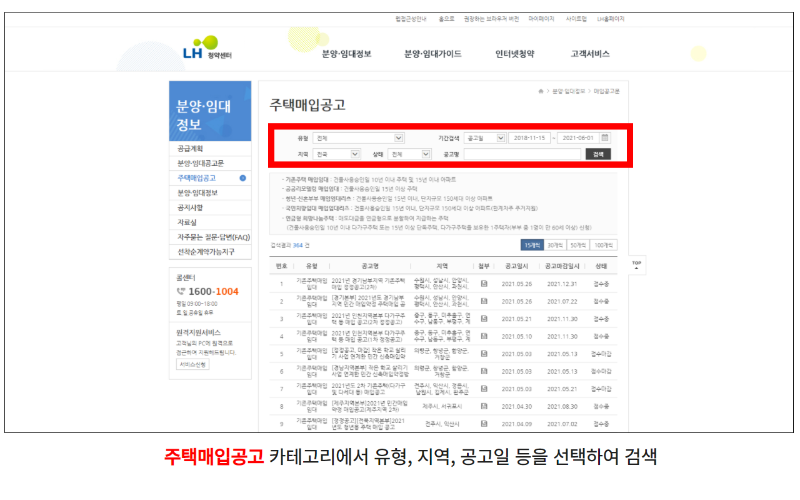
Task: Open the 지역 dropdown showing 전국
Action: (x=336, y=154)
